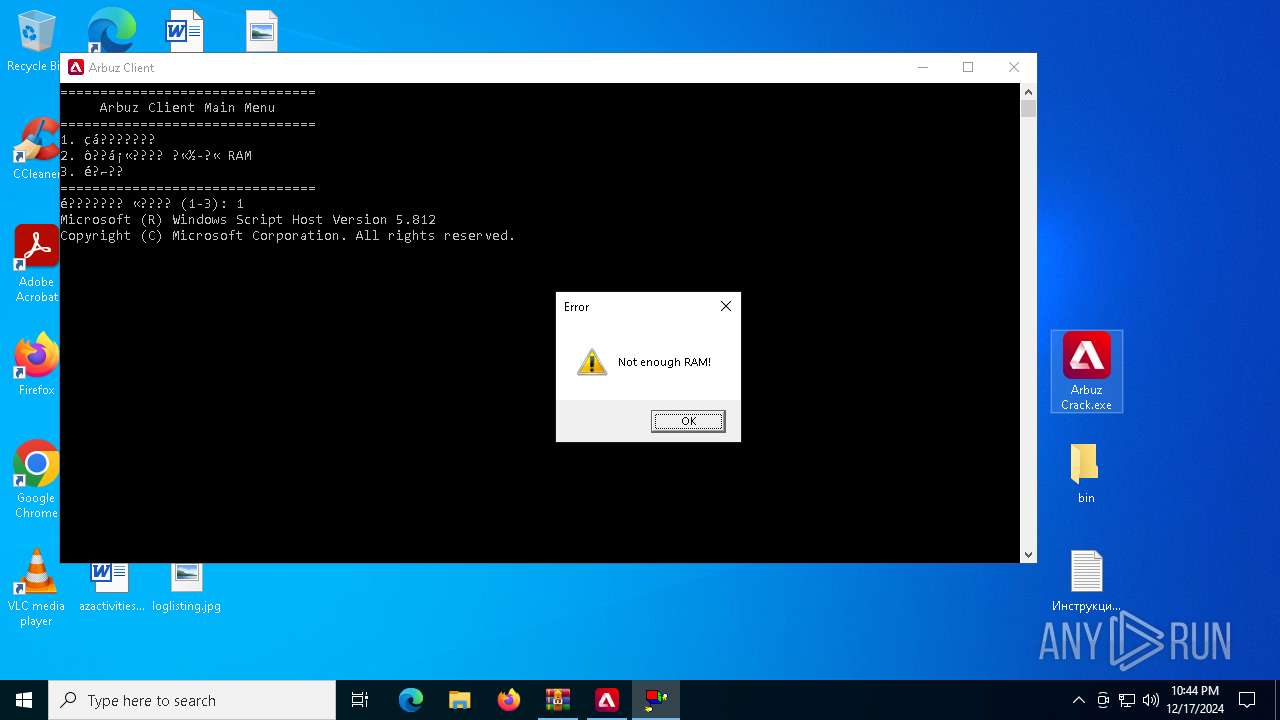
Task: Open Task View on taskbar
Action: tap(360, 700)
